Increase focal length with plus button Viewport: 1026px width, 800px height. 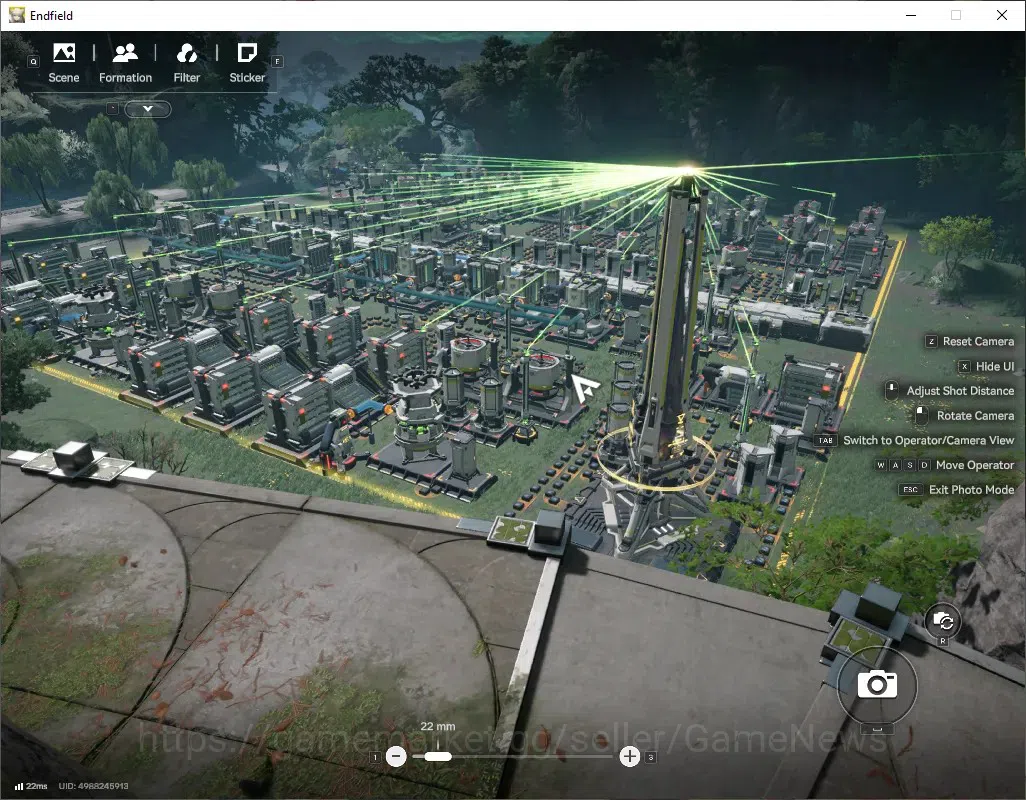[x=629, y=757]
